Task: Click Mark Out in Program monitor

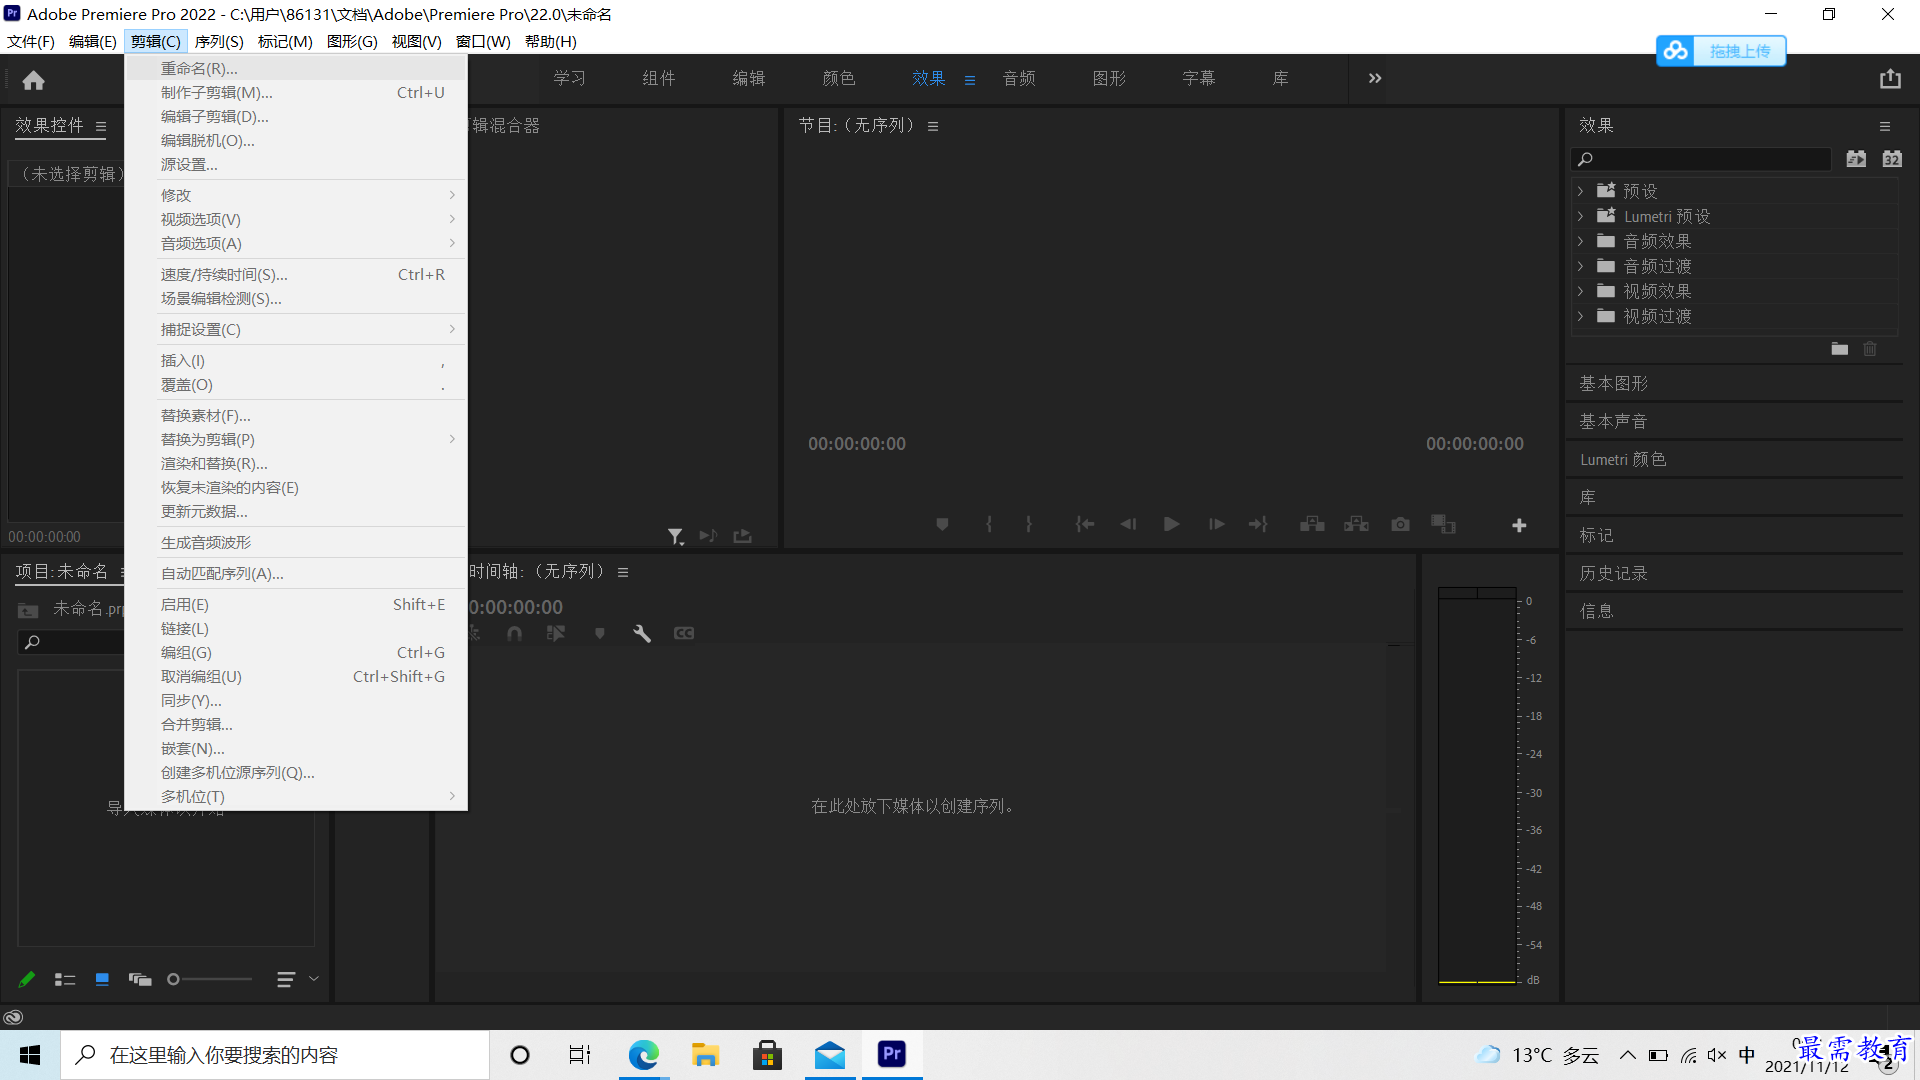Action: (x=1028, y=524)
